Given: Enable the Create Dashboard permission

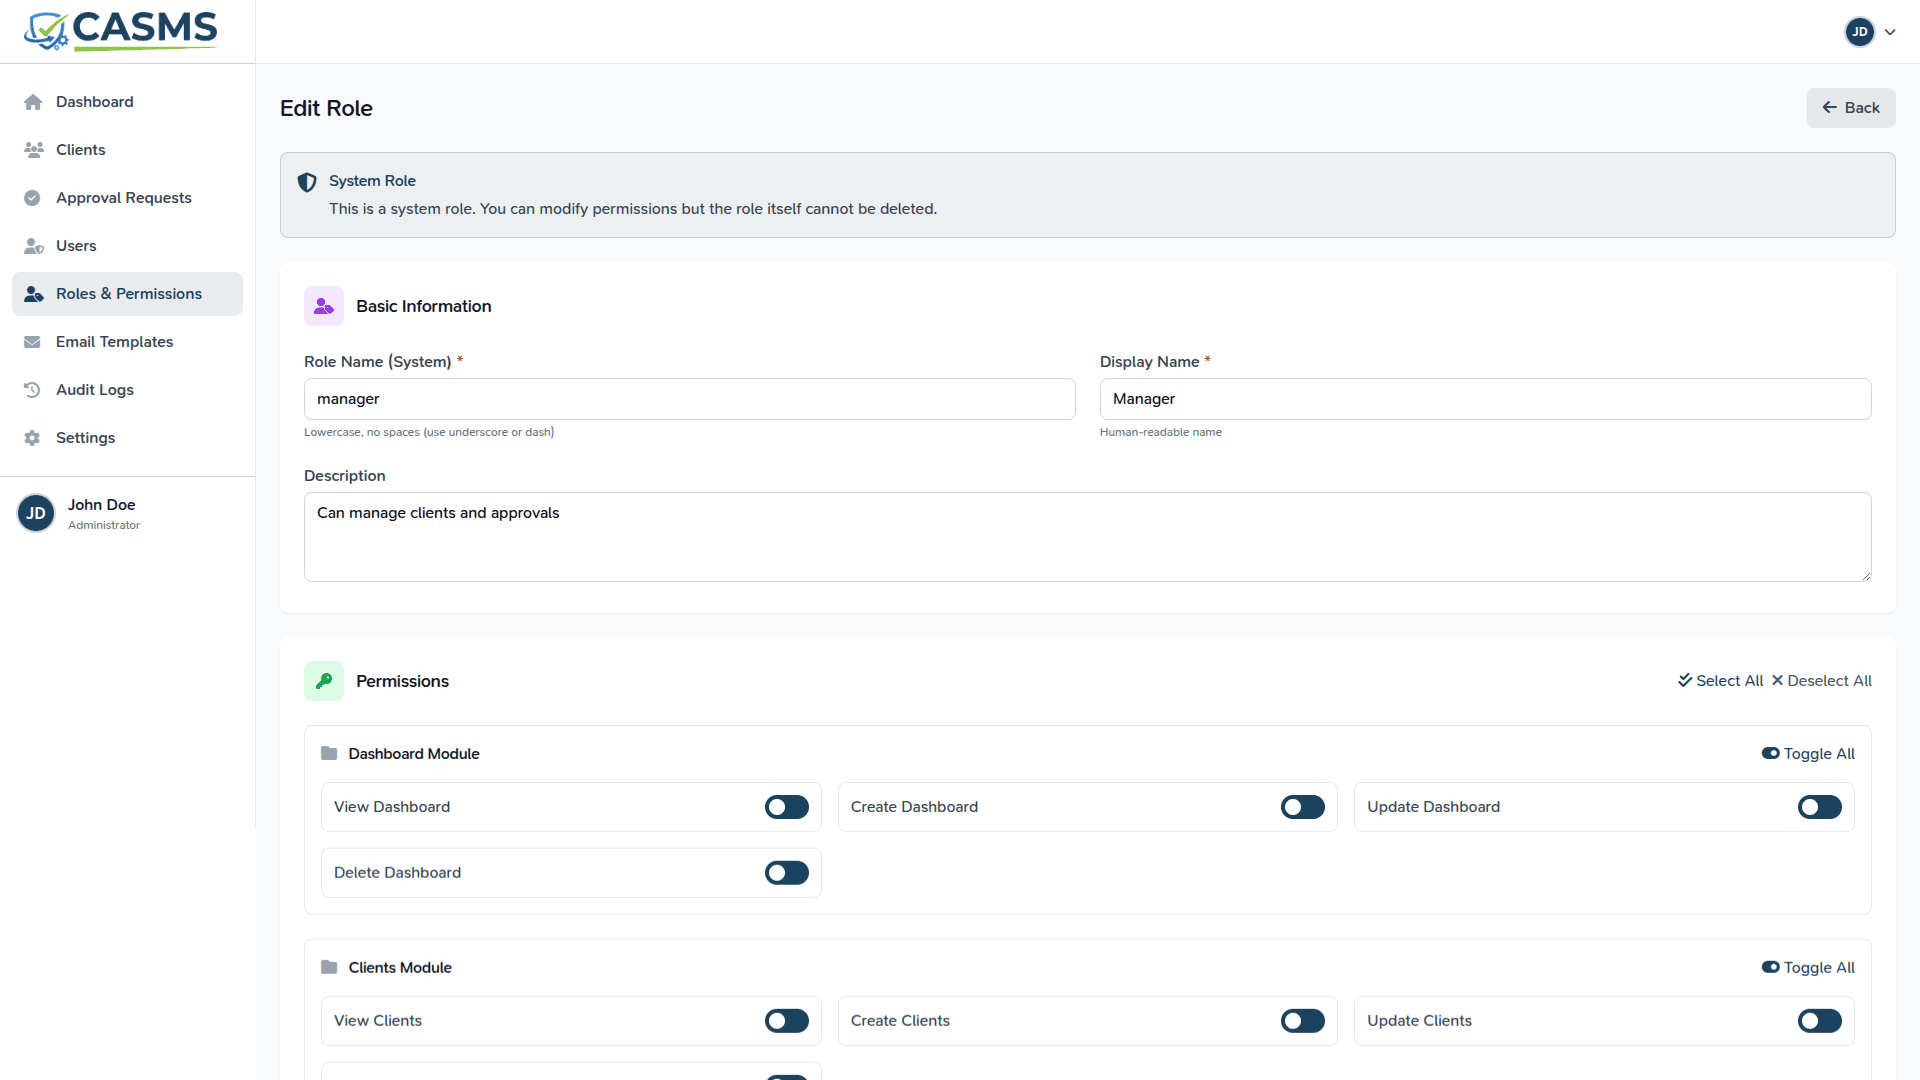Looking at the screenshot, I should (1302, 807).
